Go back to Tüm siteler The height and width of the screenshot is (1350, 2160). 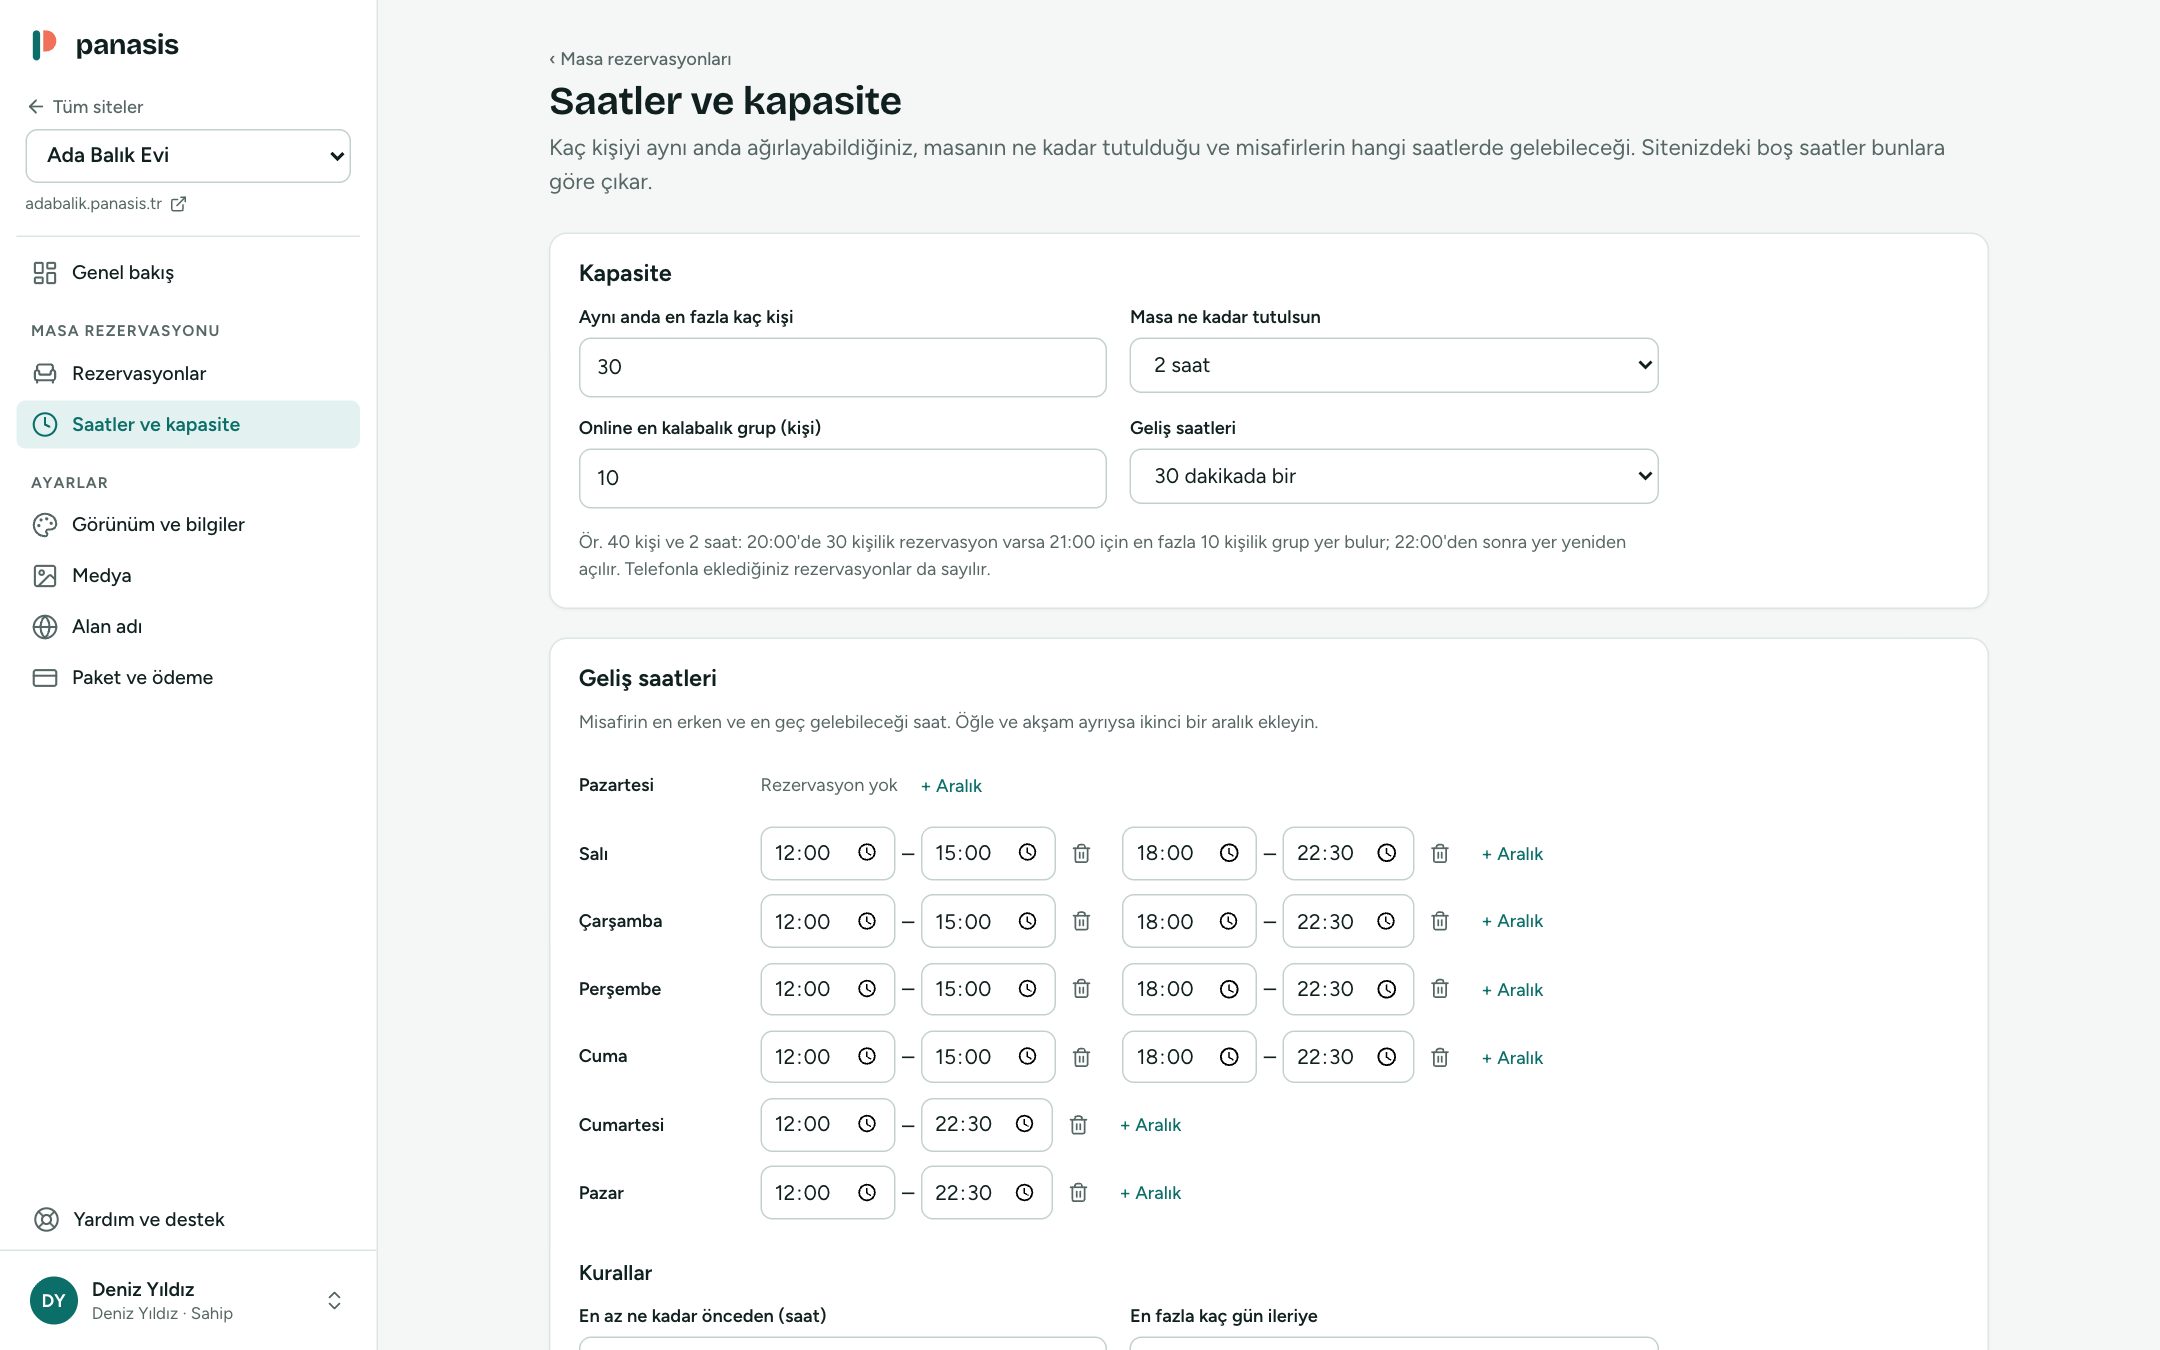[x=86, y=107]
